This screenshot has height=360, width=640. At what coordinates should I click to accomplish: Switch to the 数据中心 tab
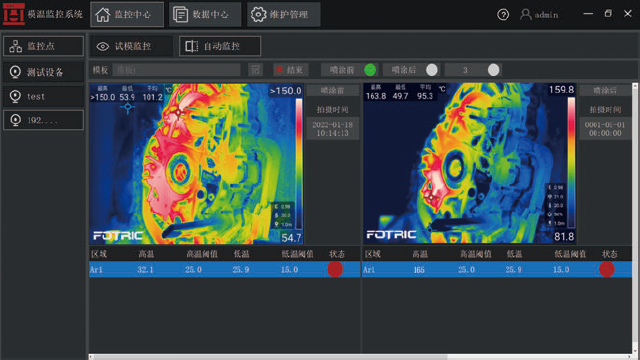point(205,14)
